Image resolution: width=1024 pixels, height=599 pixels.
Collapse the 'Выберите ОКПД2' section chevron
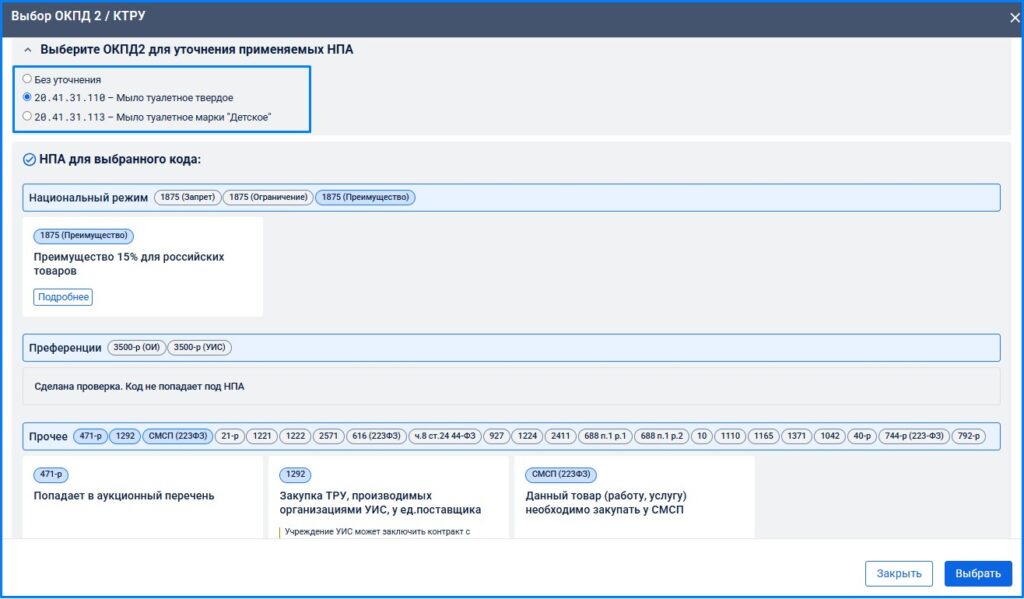27,50
